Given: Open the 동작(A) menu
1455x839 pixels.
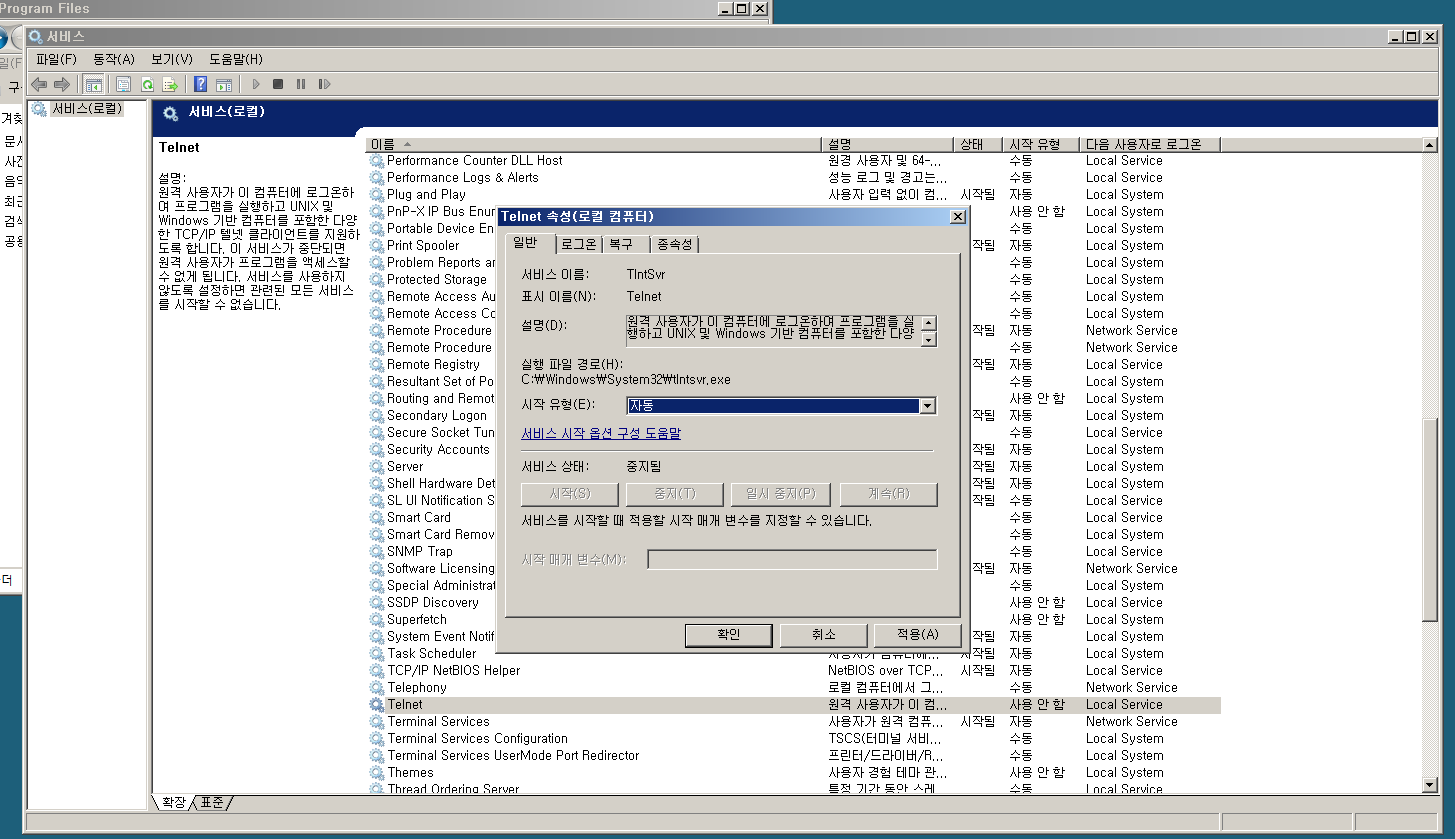Looking at the screenshot, I should (x=113, y=59).
